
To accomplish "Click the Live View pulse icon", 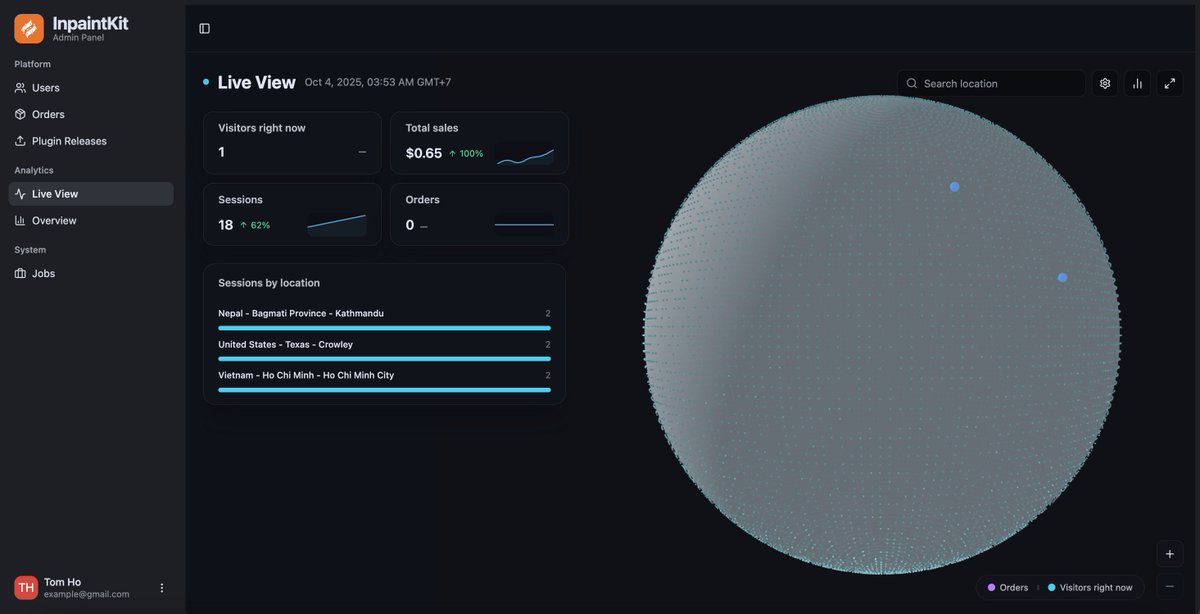I will click(x=20, y=194).
